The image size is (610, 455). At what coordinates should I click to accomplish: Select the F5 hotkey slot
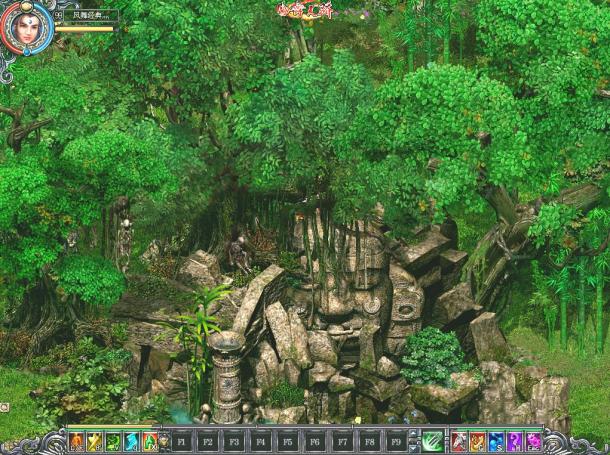pyautogui.click(x=287, y=442)
